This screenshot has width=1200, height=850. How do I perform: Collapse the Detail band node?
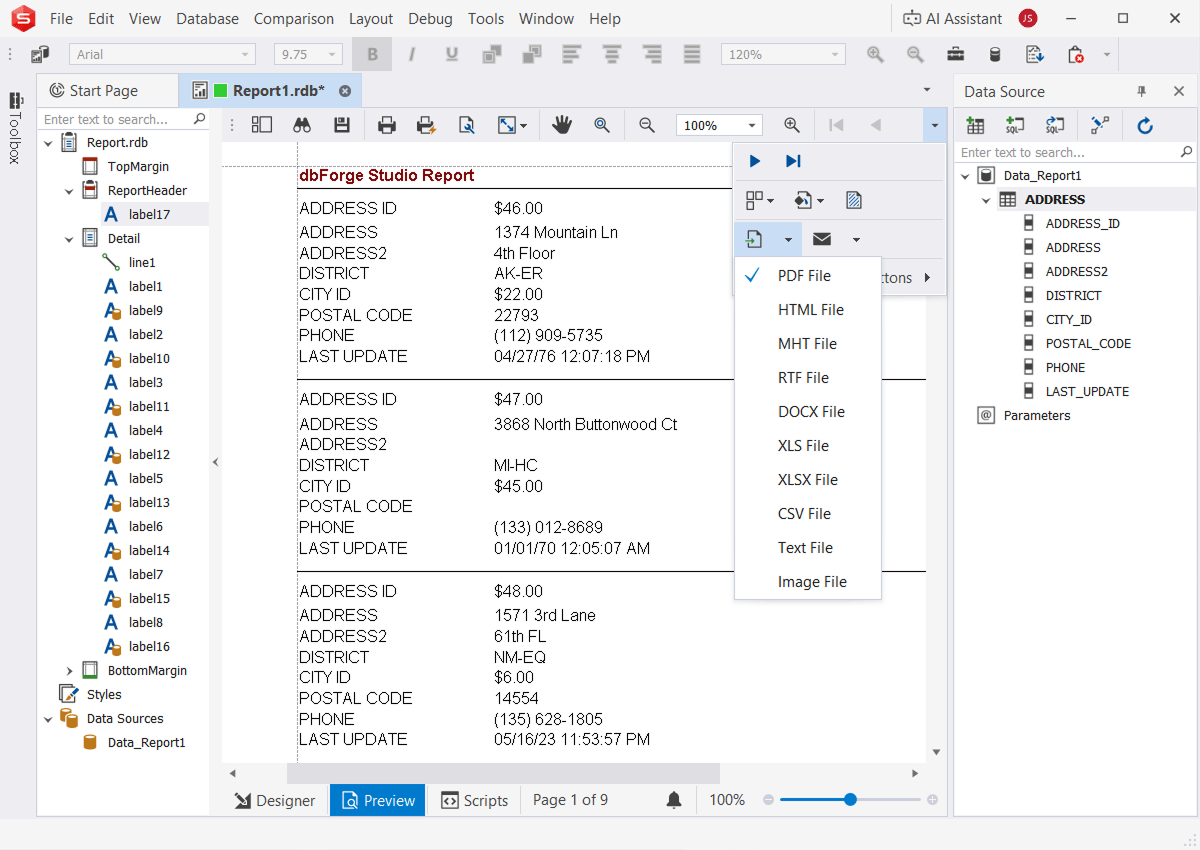pos(69,239)
